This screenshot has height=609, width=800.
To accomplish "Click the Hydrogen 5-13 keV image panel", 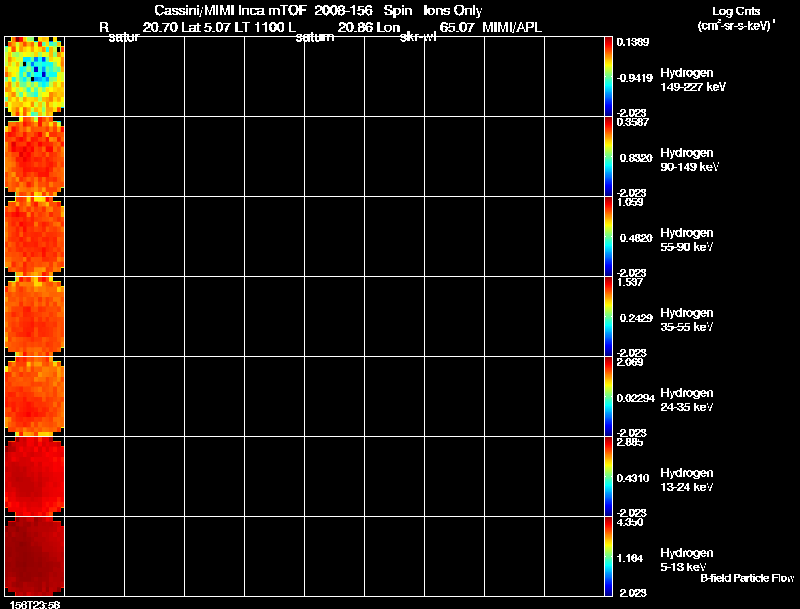I will (x=35, y=556).
